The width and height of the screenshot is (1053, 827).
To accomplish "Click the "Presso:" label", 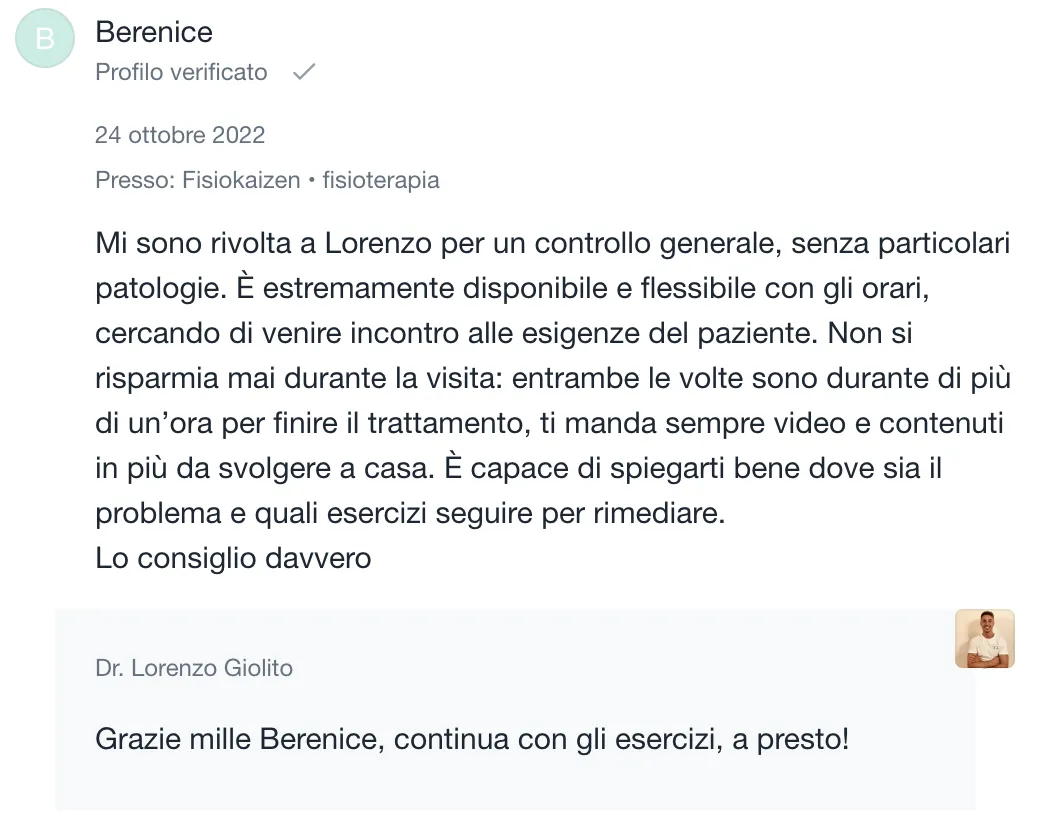I will click(x=135, y=180).
